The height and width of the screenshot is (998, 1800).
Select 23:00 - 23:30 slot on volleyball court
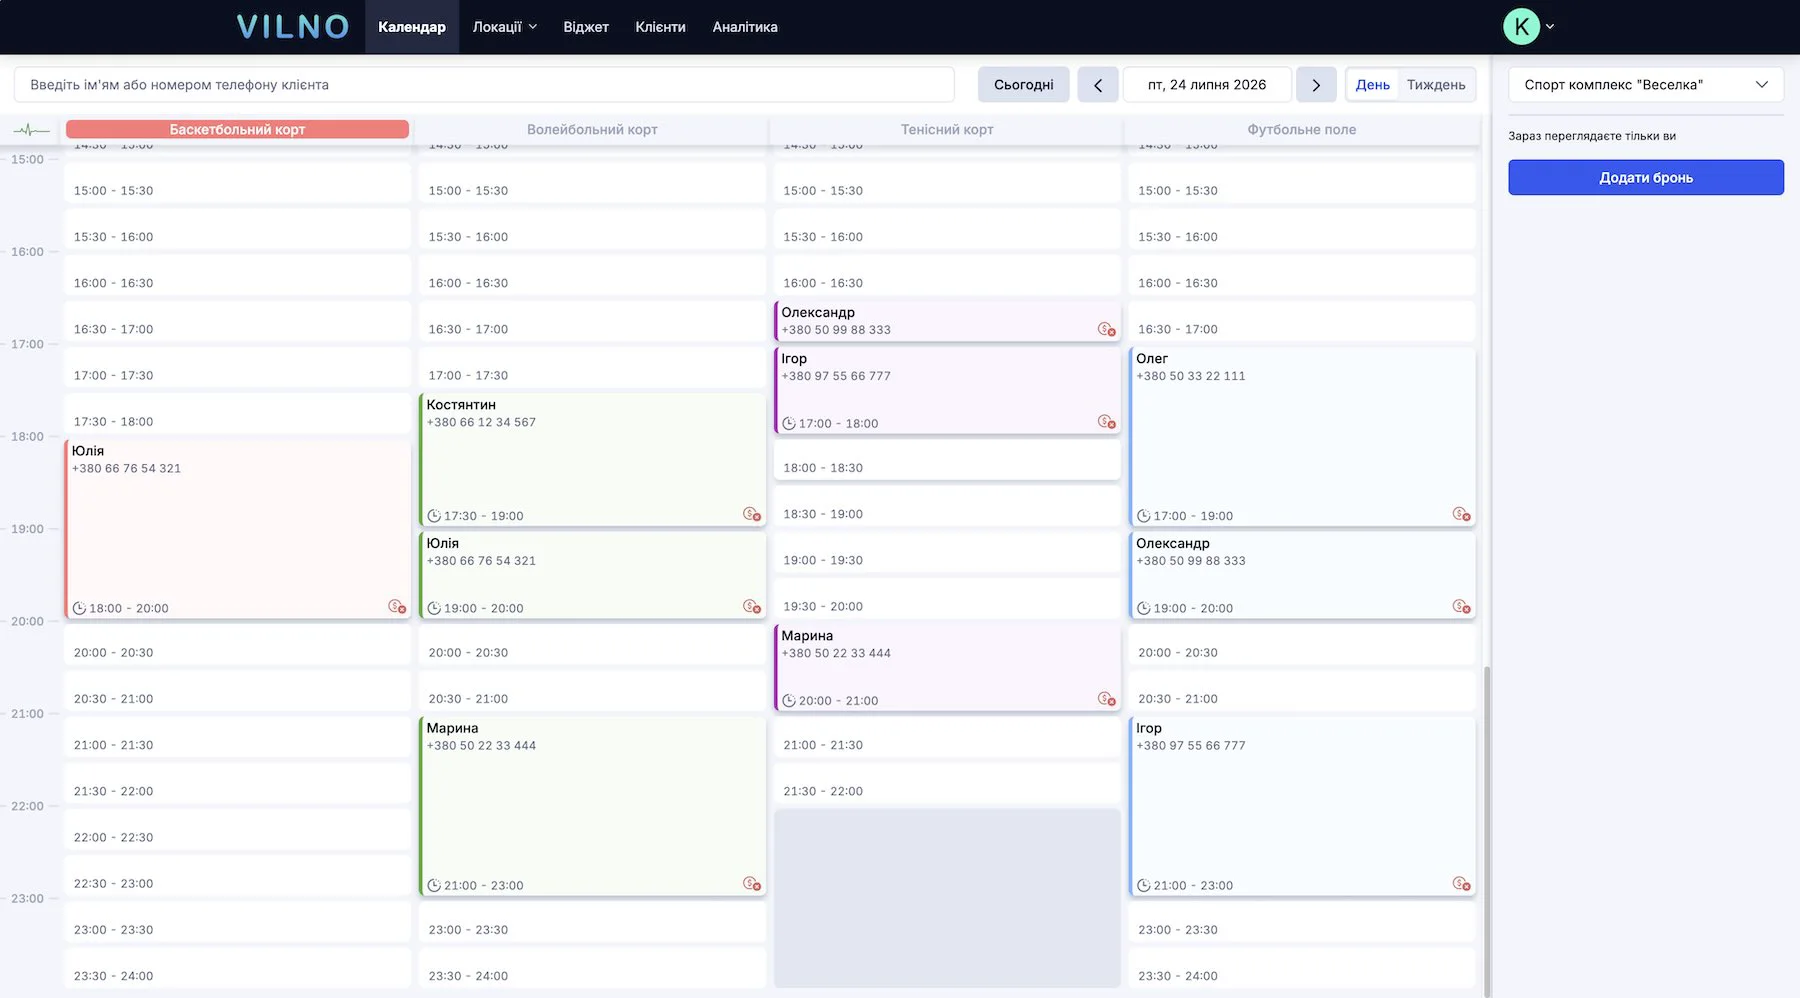(x=592, y=923)
